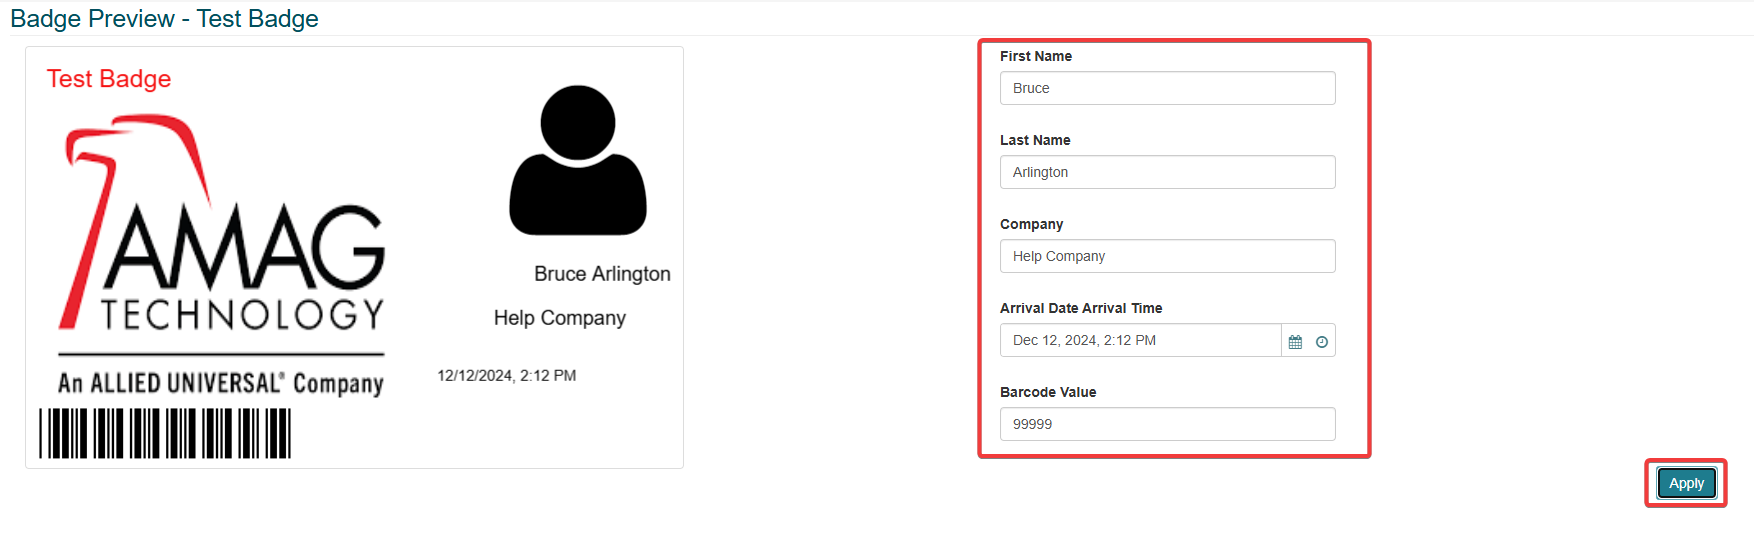Click the AMAG Technology logo on badge
Viewport: 1754px width, 536px height.
click(x=224, y=228)
